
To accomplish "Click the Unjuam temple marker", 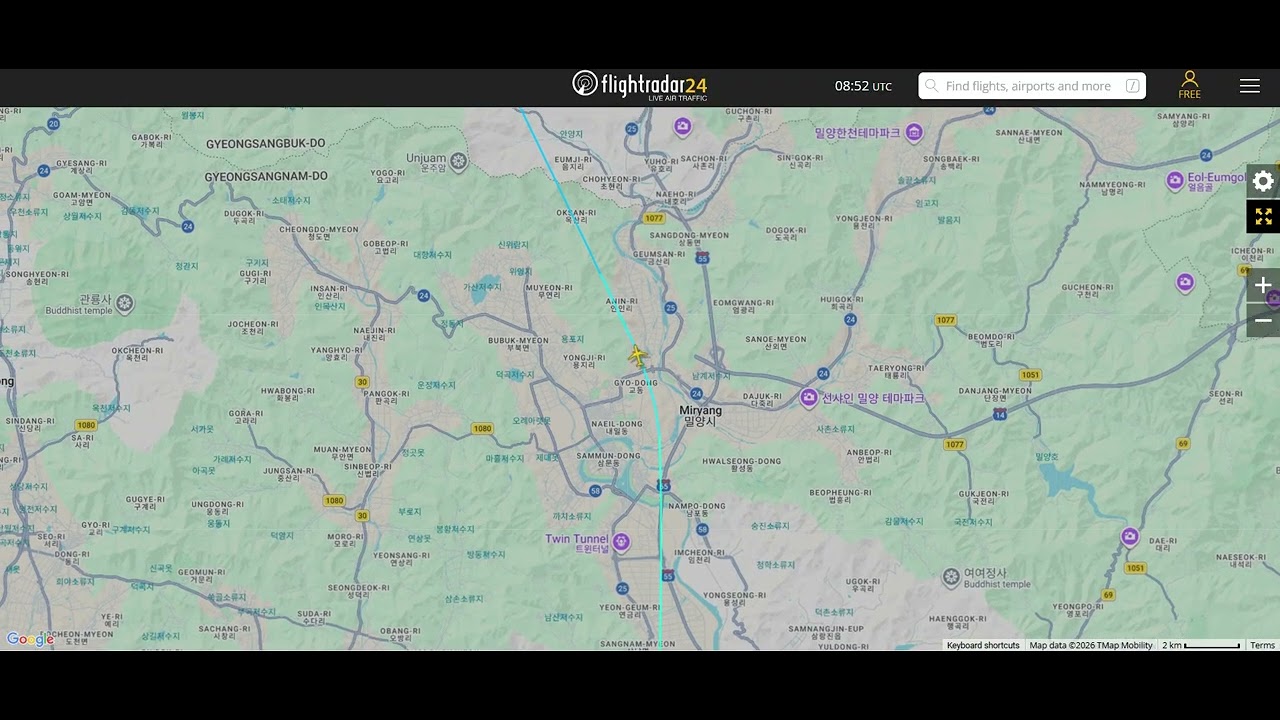I will click(458, 160).
